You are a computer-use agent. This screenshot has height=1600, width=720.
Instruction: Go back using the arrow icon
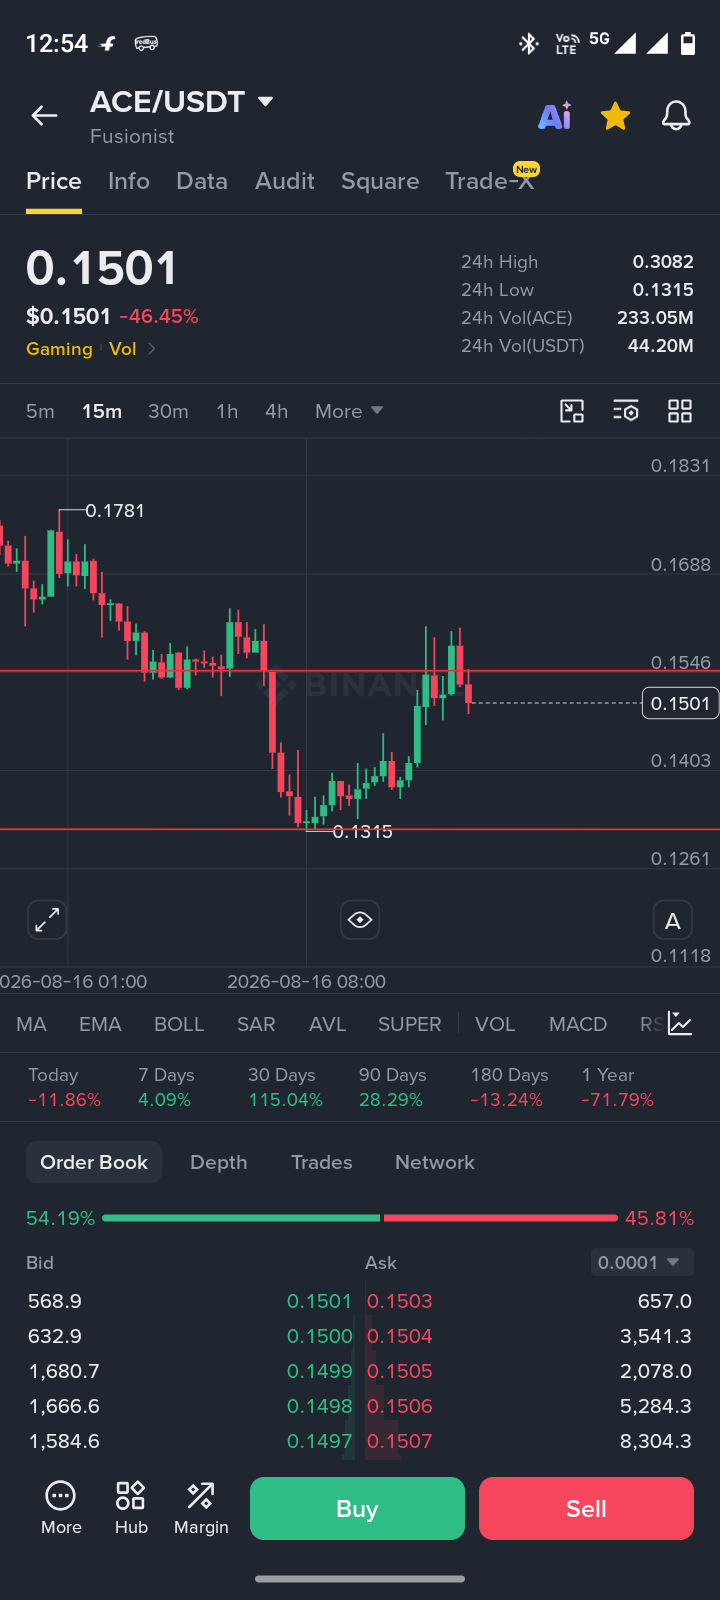point(44,116)
